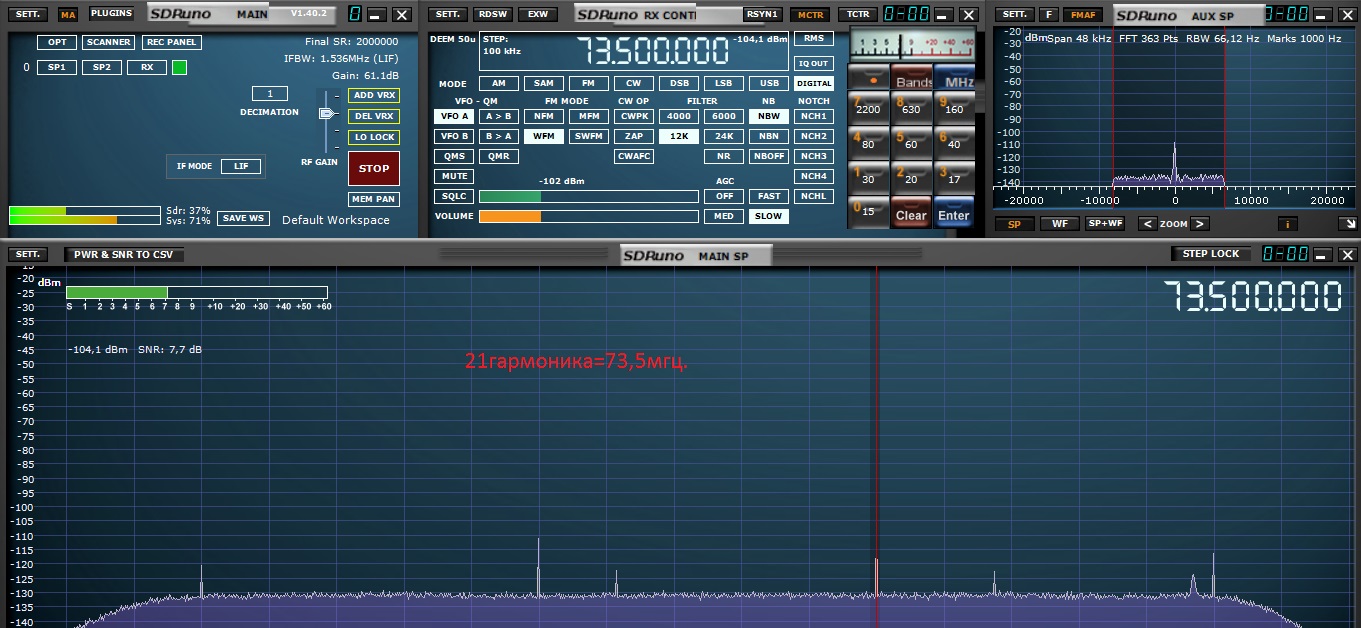Toggle the MCTR button in RX Control

tap(809, 14)
